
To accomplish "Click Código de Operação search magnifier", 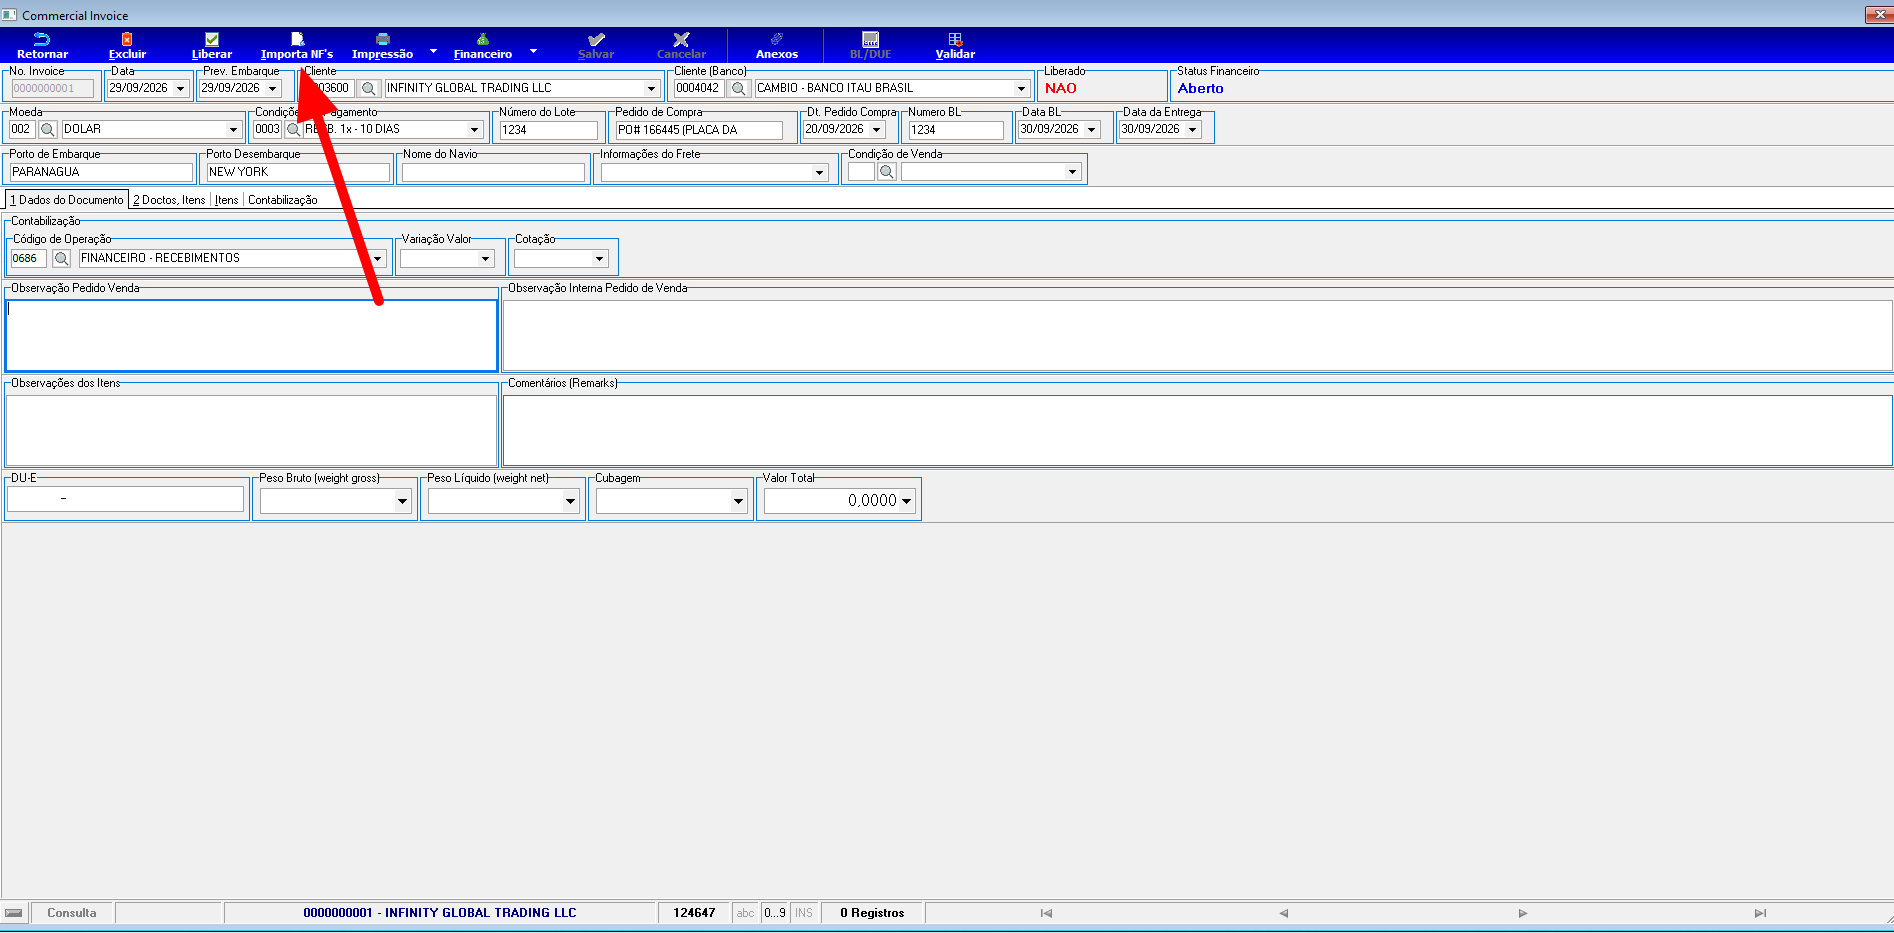I will 61,258.
